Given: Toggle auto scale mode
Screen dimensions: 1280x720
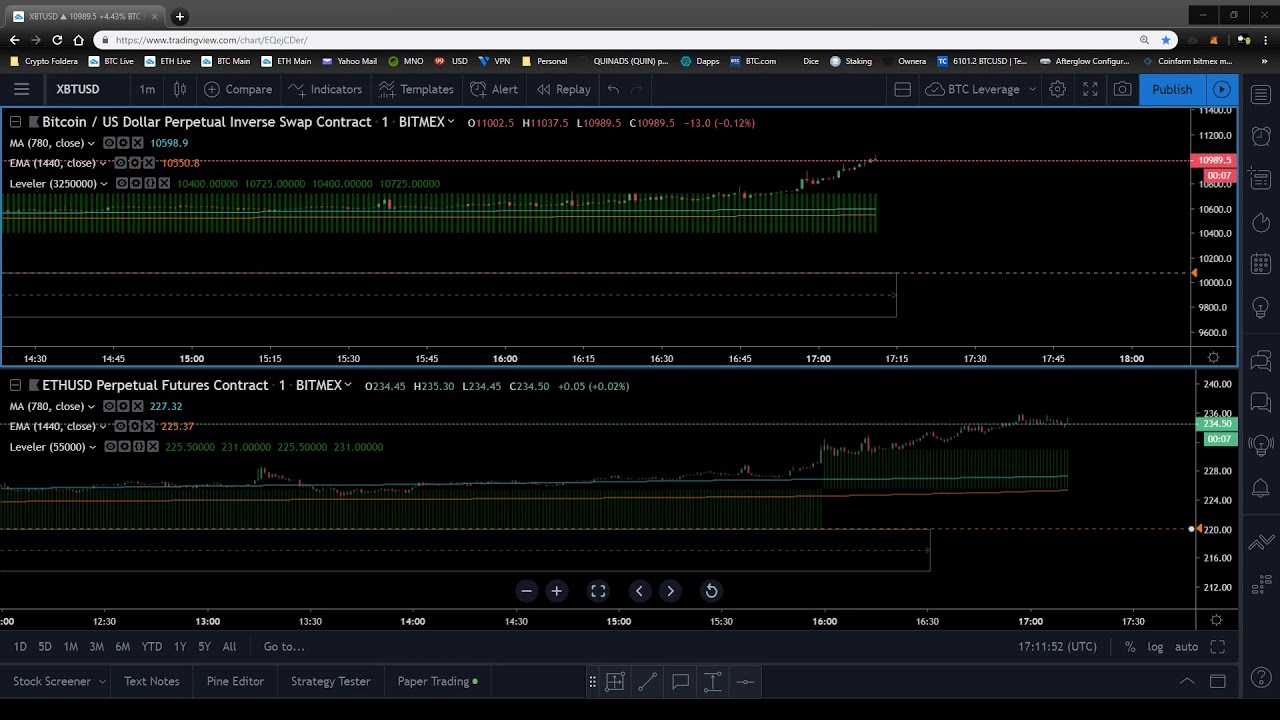Looking at the screenshot, I should (1186, 647).
